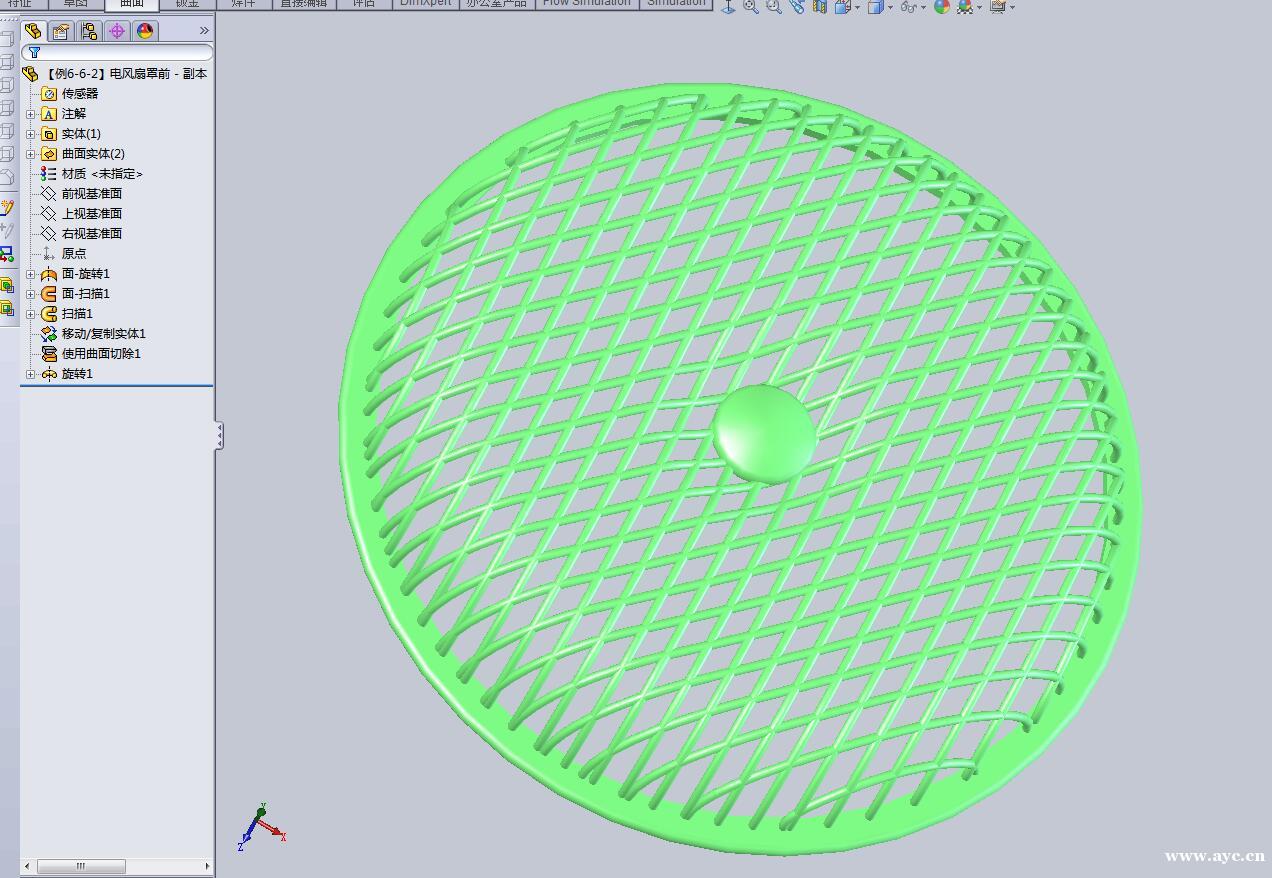Open the PropertyManager tab icon
The height and width of the screenshot is (878, 1272).
click(60, 31)
